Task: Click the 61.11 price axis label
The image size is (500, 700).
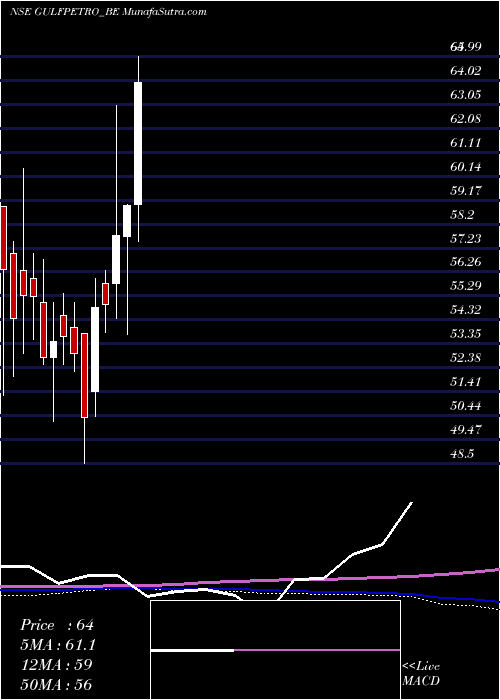Action: coord(466,143)
